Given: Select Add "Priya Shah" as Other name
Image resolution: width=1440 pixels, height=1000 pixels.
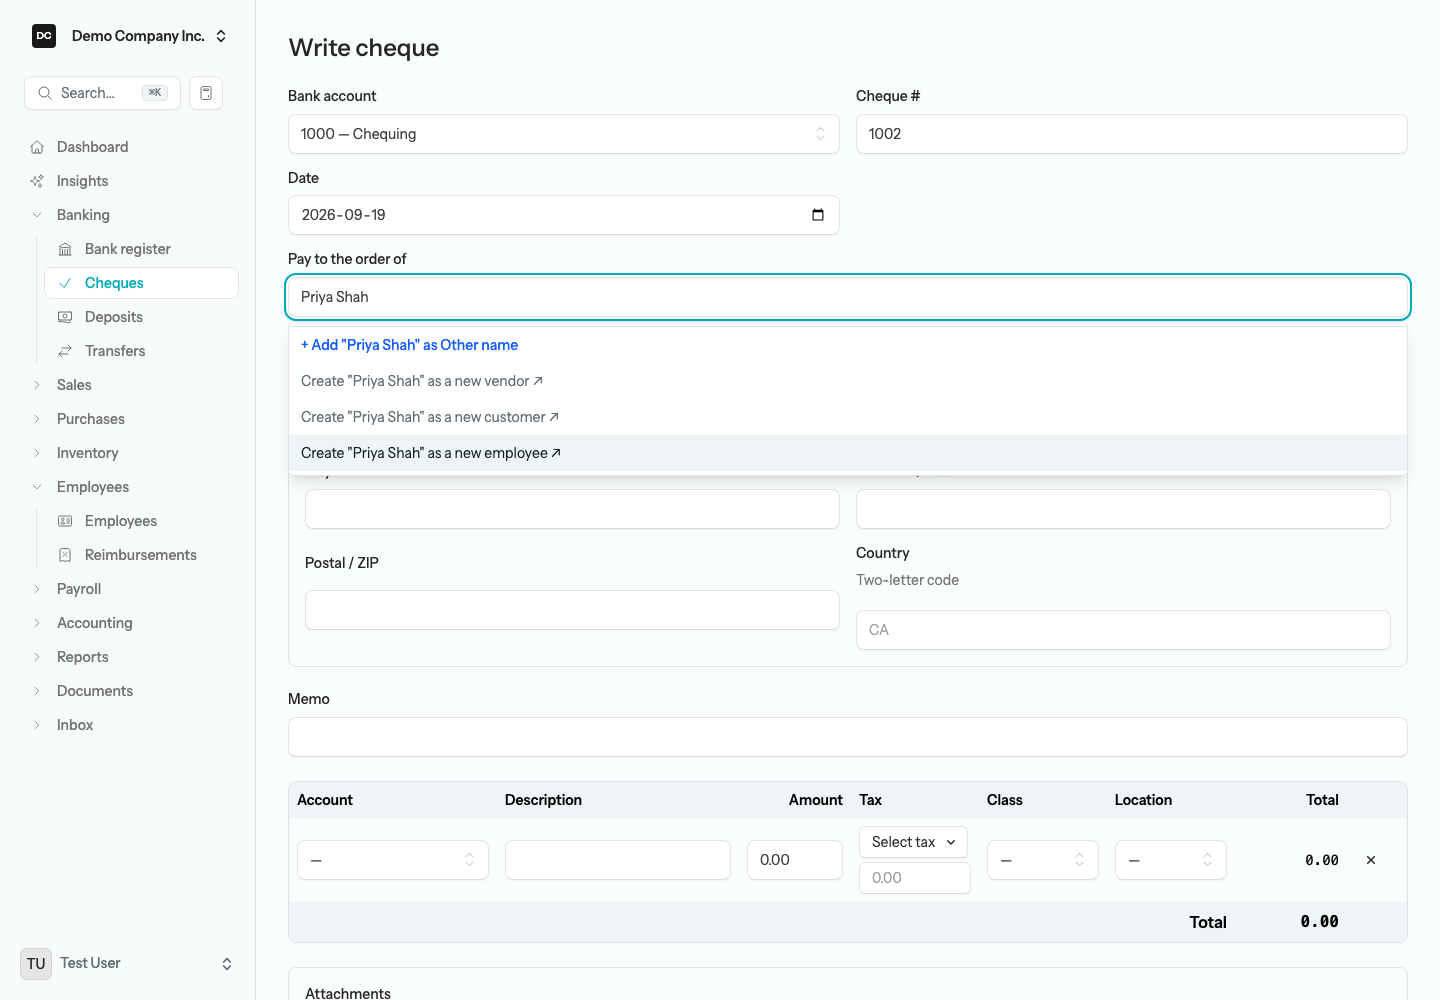Looking at the screenshot, I should point(848,345).
